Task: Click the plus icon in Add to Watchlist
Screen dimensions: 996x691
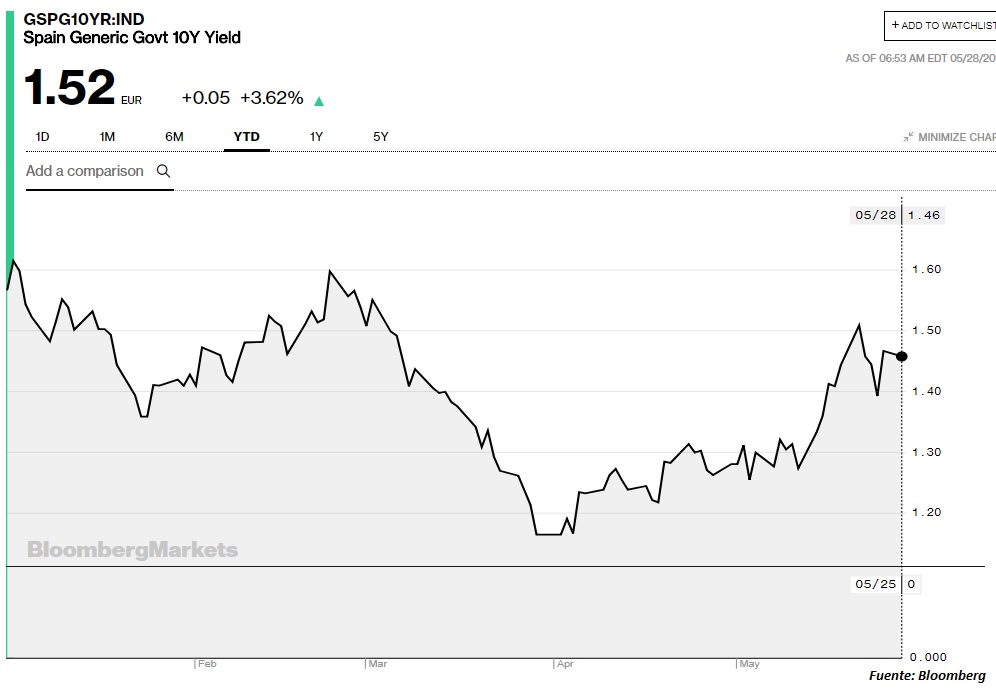Action: 895,25
